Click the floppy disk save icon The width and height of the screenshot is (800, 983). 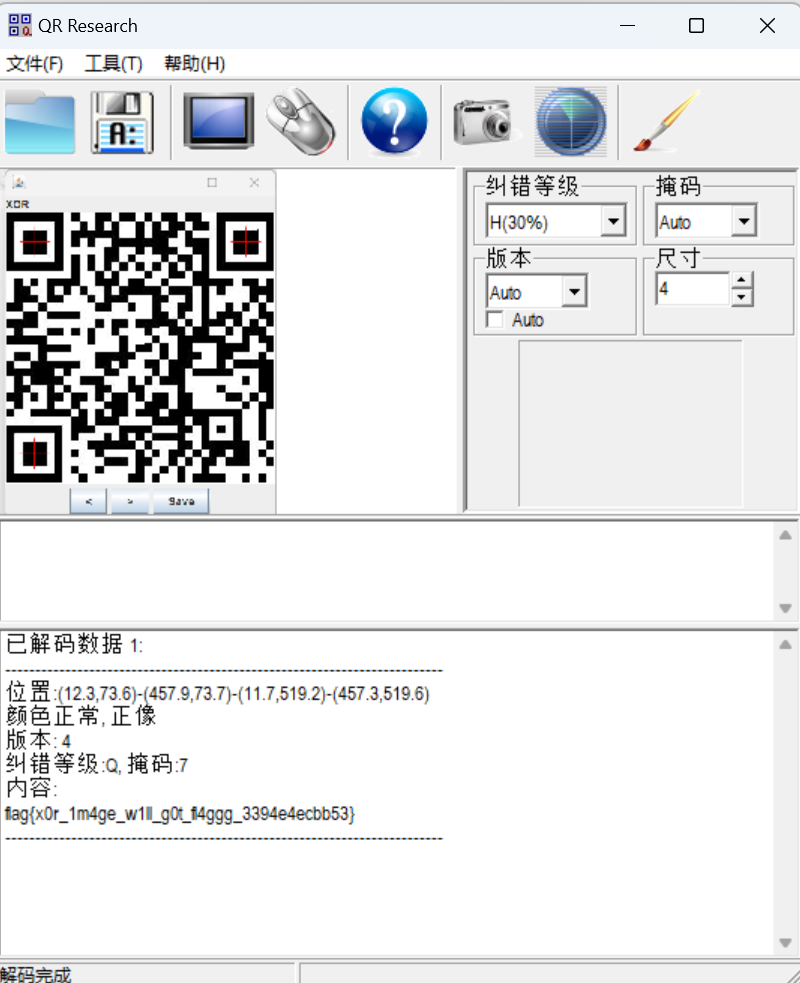(x=122, y=122)
